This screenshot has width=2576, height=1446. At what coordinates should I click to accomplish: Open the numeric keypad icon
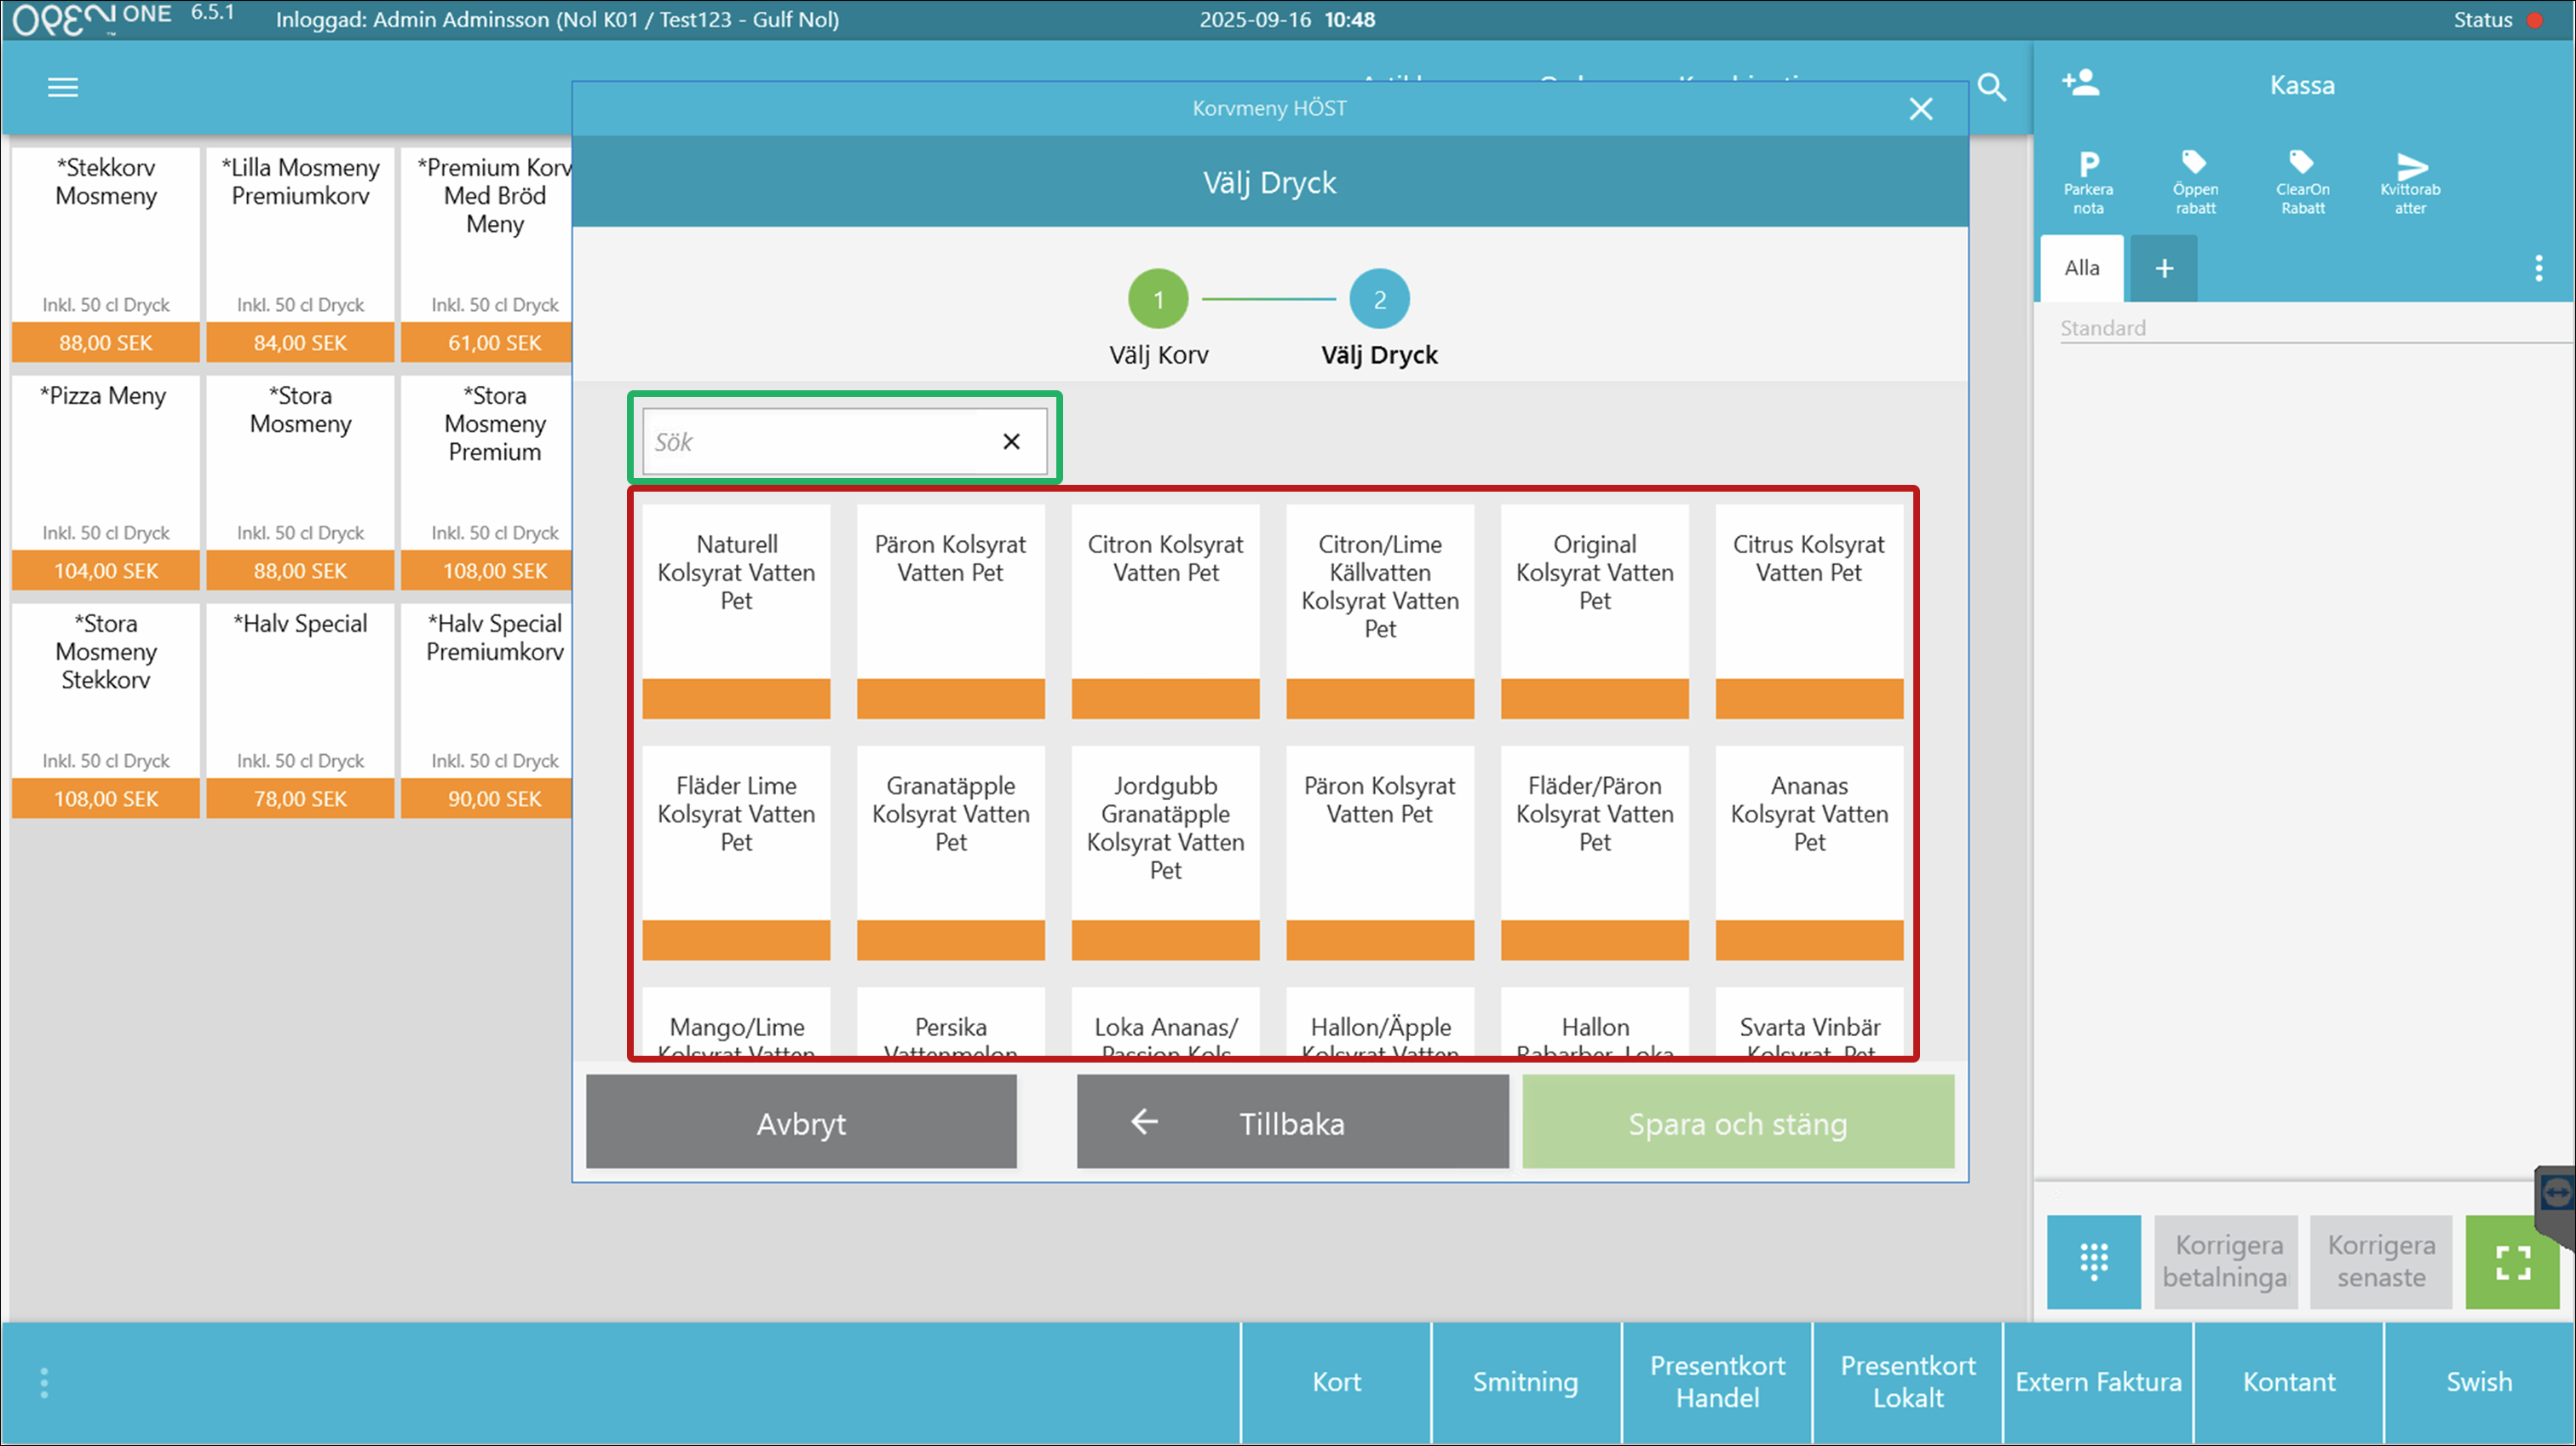coord(2093,1261)
